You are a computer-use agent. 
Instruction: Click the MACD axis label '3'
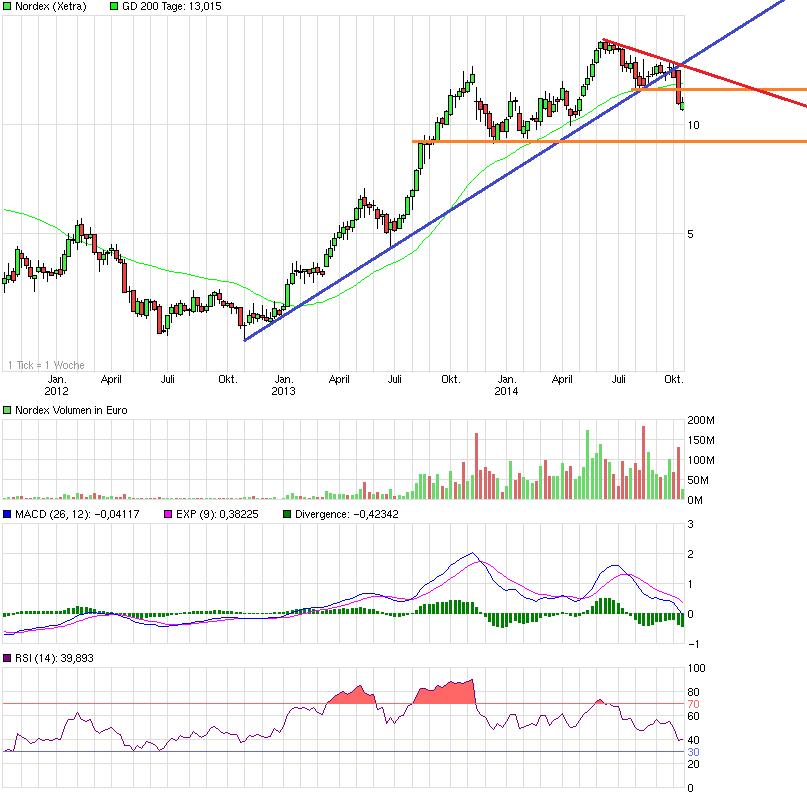pos(690,524)
